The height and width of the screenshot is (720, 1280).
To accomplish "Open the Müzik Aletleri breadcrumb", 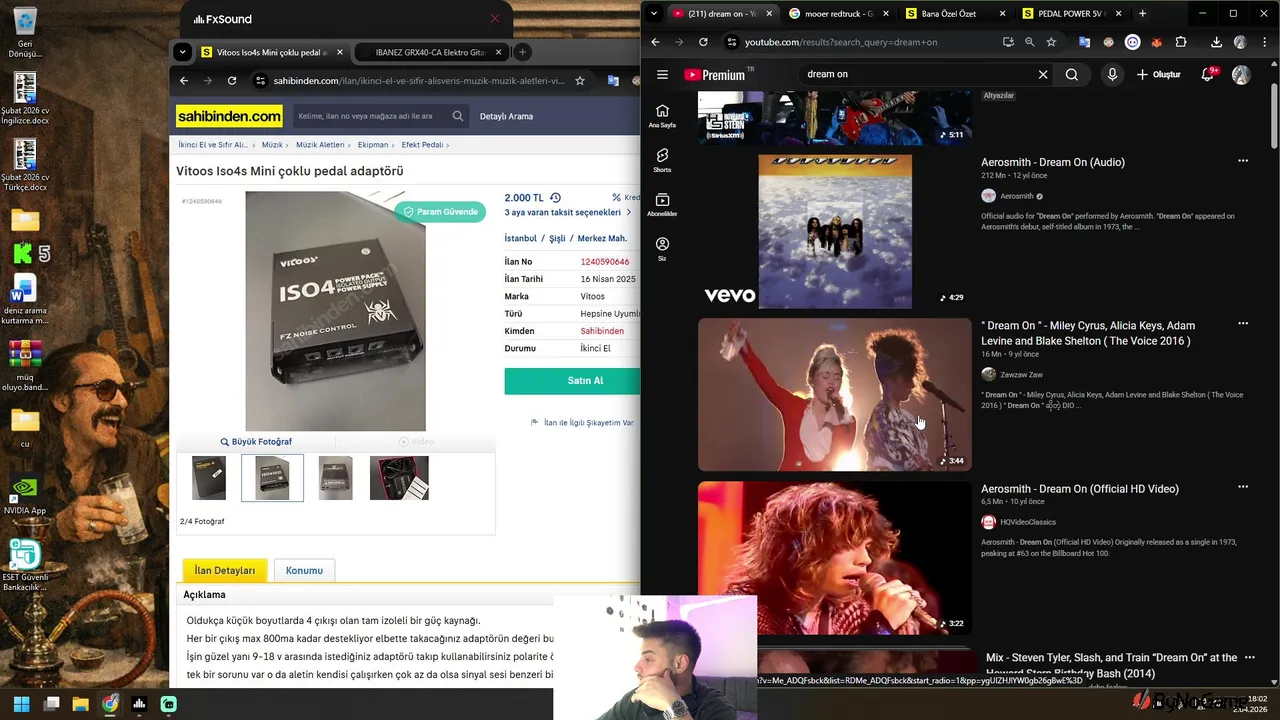I will [x=320, y=145].
